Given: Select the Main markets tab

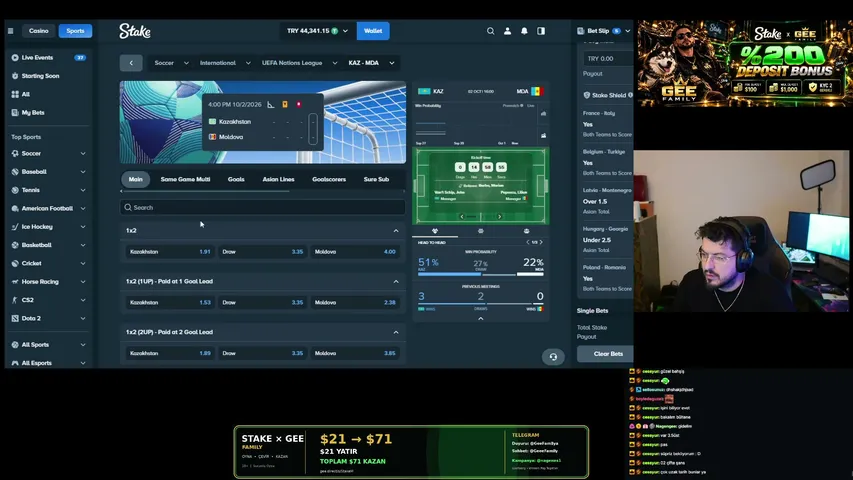Looking at the screenshot, I should point(135,179).
